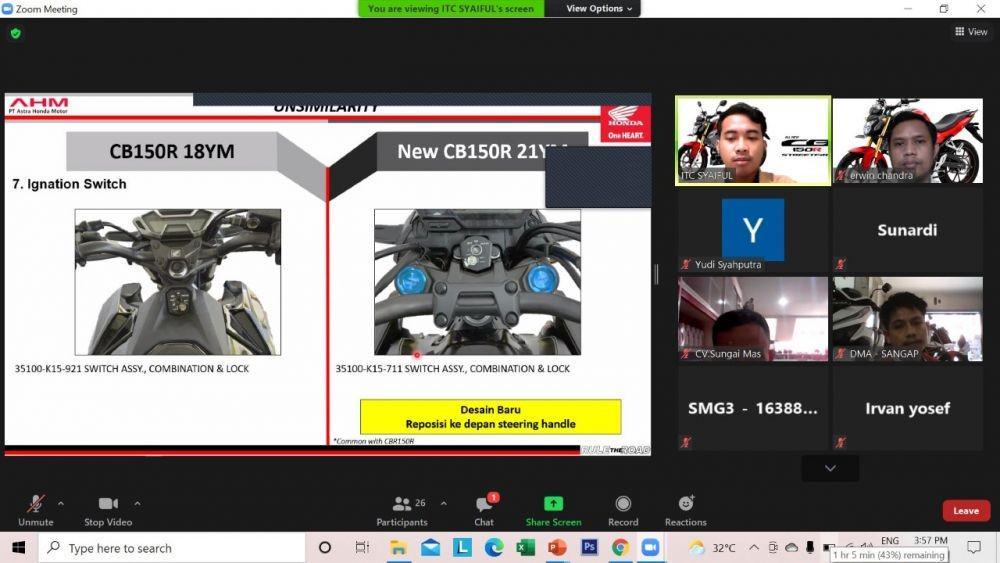
Task: Open Excel from taskbar
Action: [x=526, y=548]
